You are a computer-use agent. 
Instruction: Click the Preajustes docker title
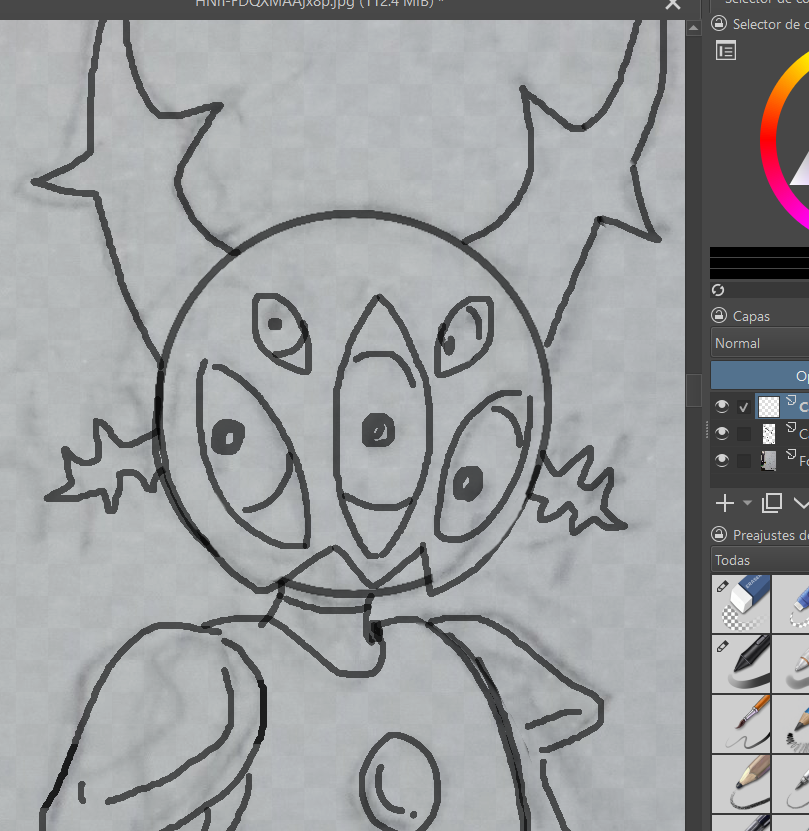[x=770, y=535]
